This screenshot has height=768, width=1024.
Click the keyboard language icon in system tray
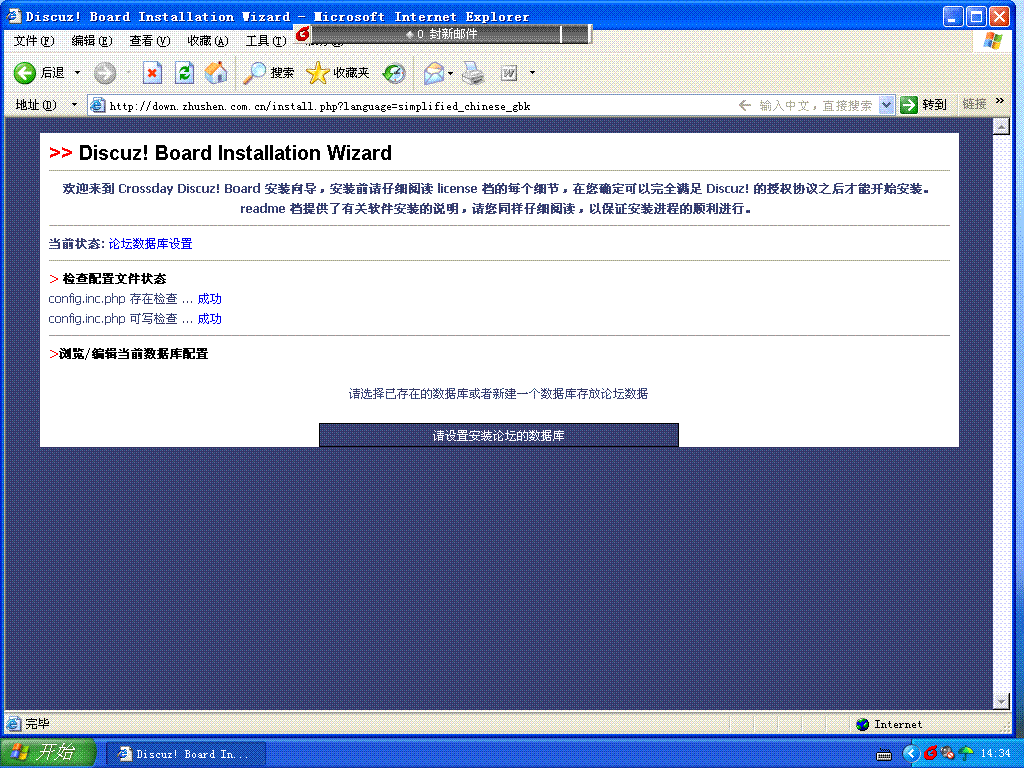click(884, 754)
